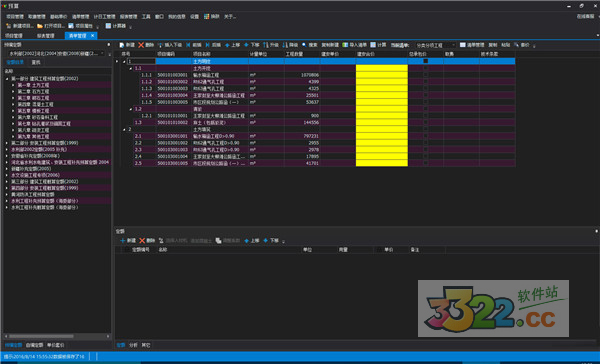600x364 pixels.
Task: Click the 套价 icon at toolbar end
Action: 517,45
